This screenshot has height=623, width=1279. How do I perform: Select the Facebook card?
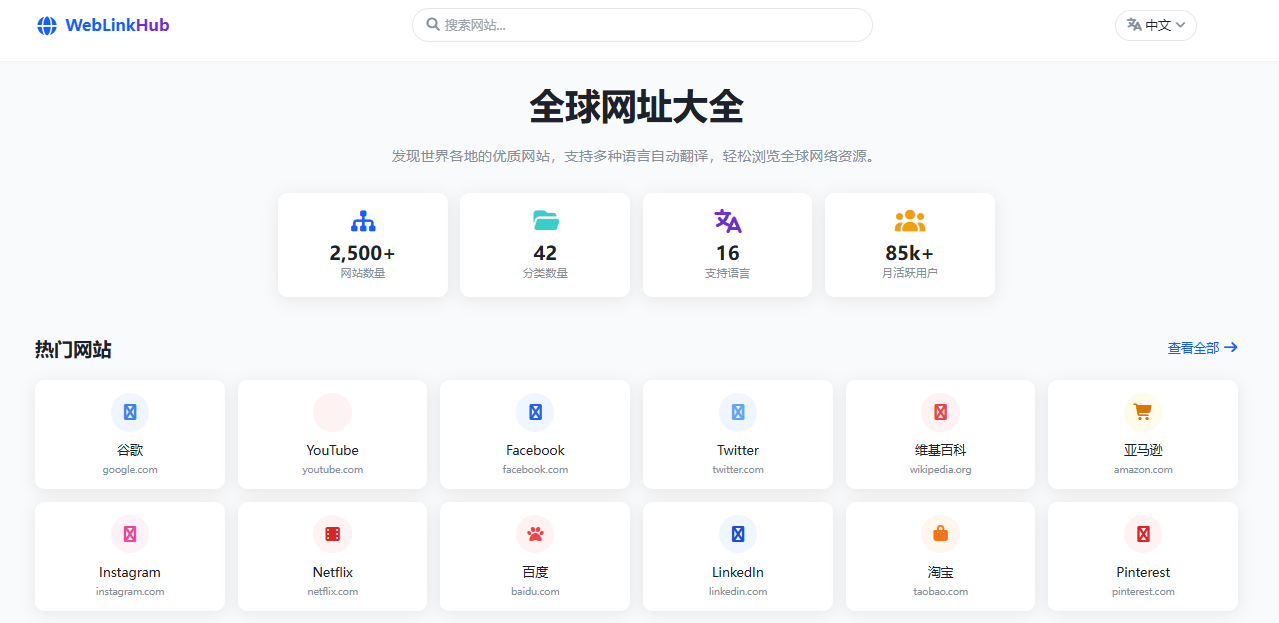(534, 434)
